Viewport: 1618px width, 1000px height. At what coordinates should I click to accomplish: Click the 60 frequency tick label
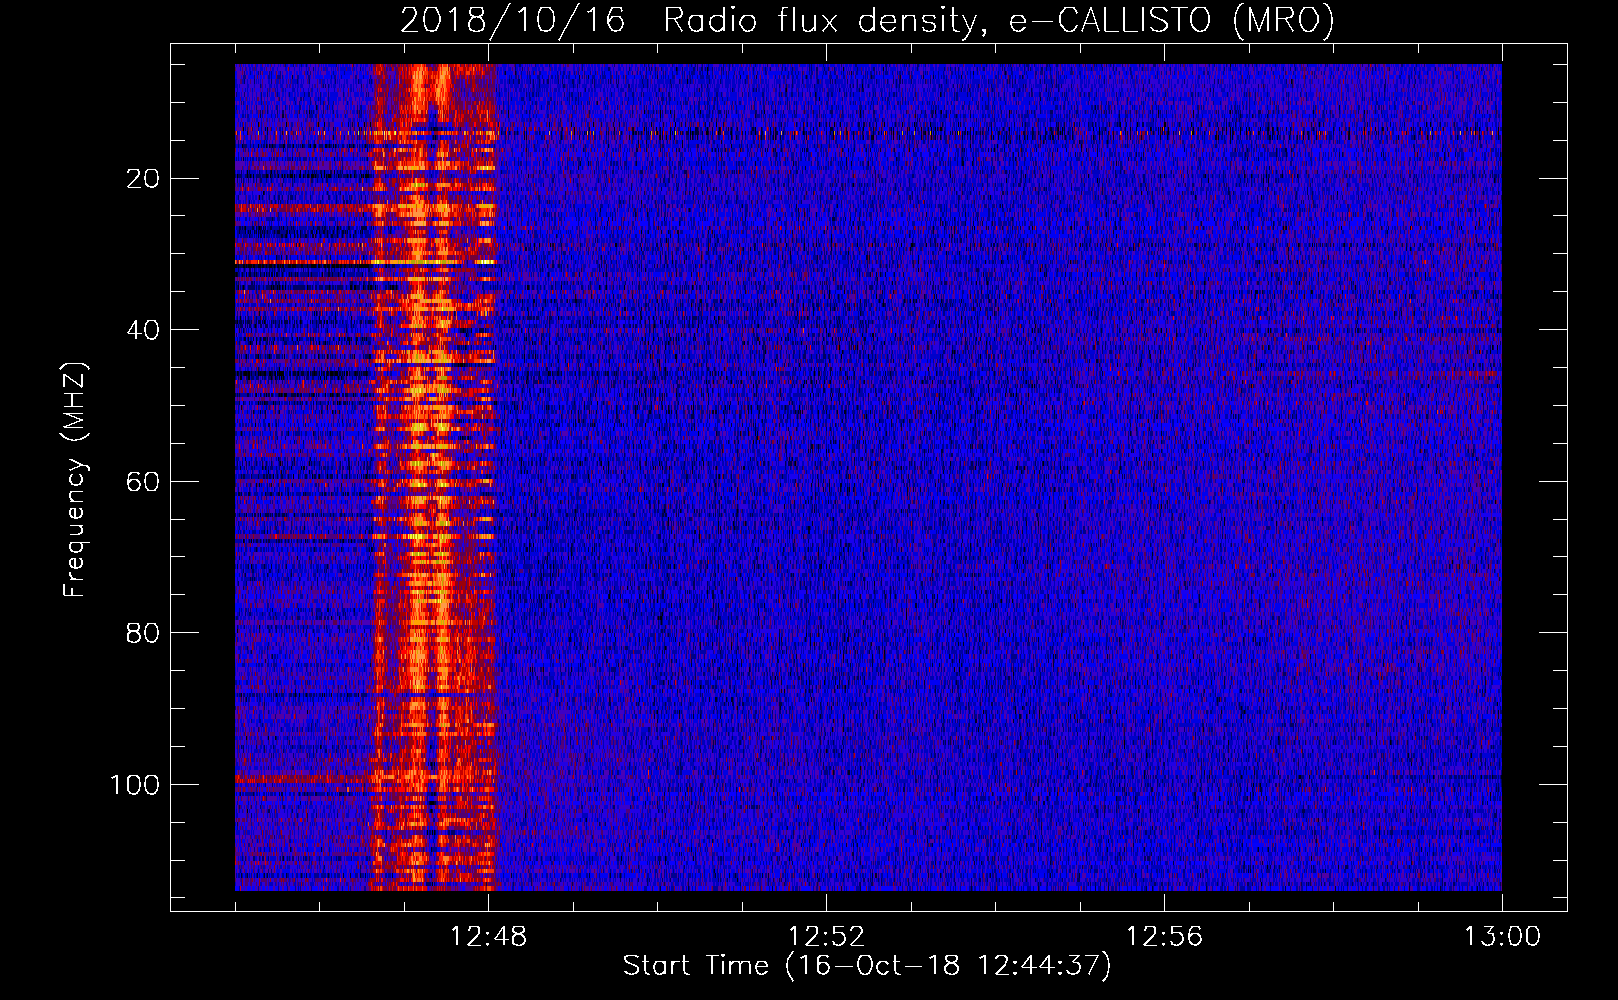coord(144,482)
